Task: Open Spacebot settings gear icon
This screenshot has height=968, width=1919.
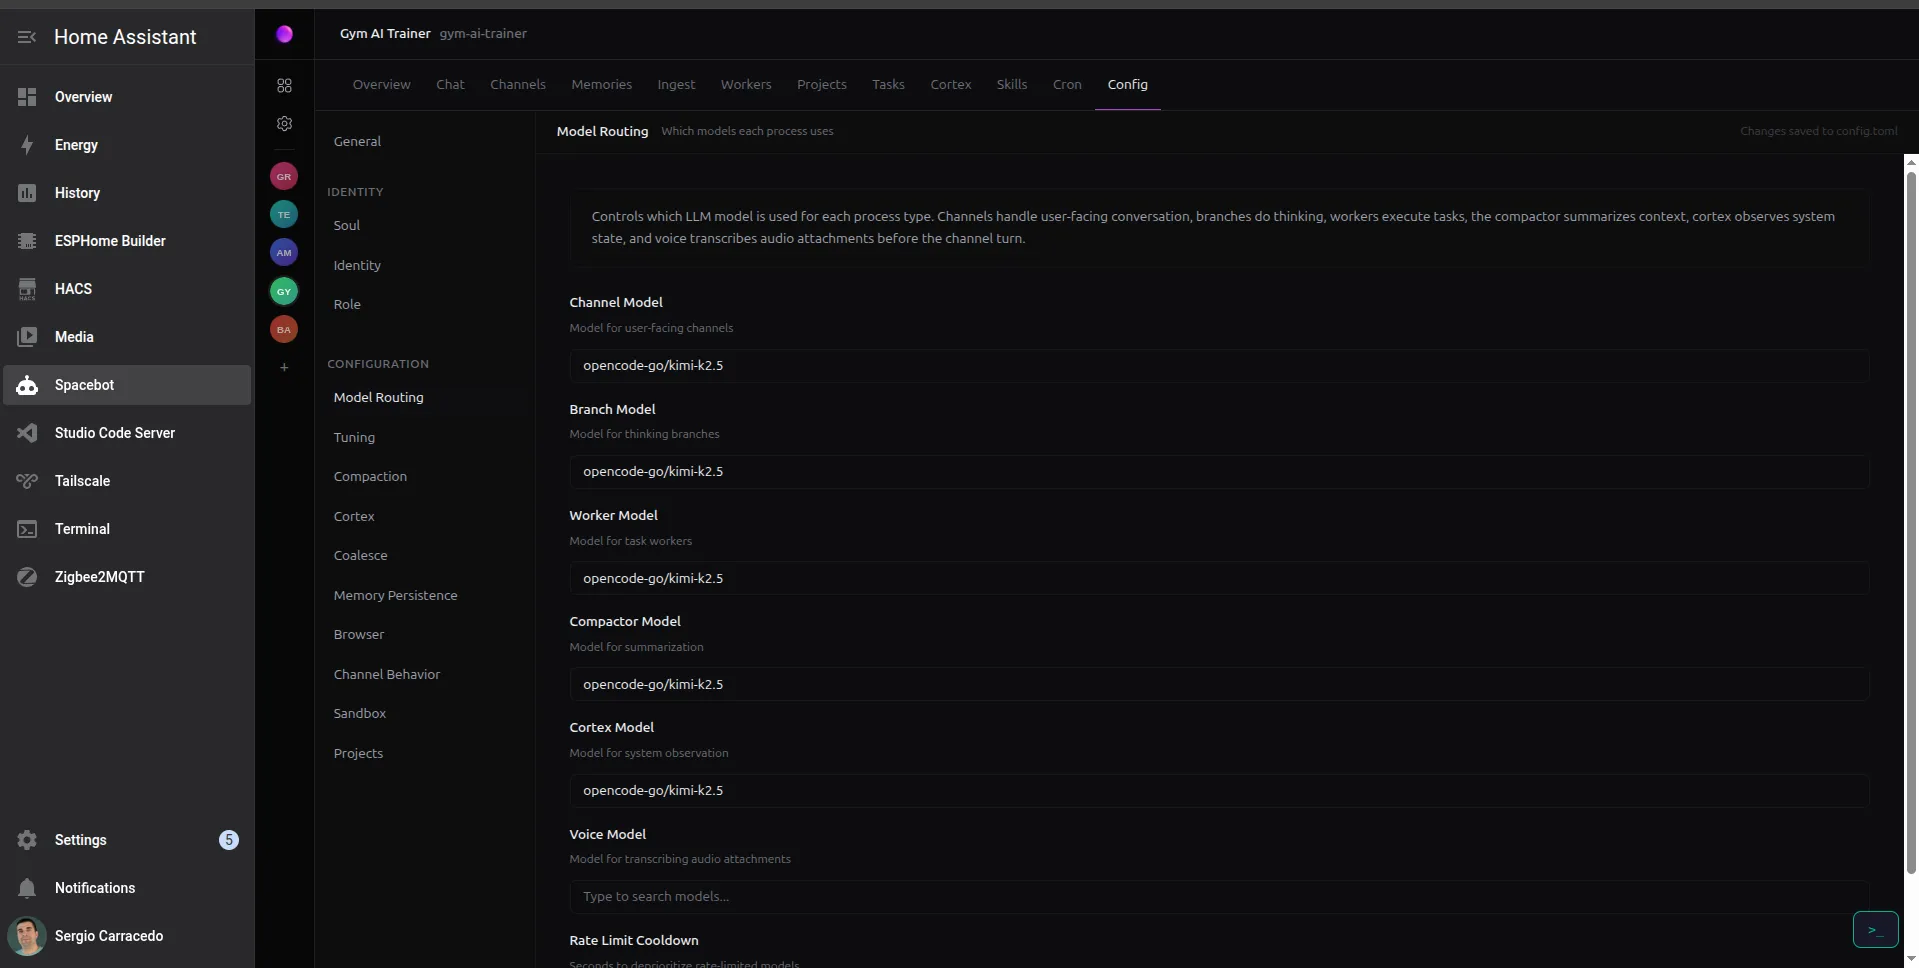Action: 284,124
